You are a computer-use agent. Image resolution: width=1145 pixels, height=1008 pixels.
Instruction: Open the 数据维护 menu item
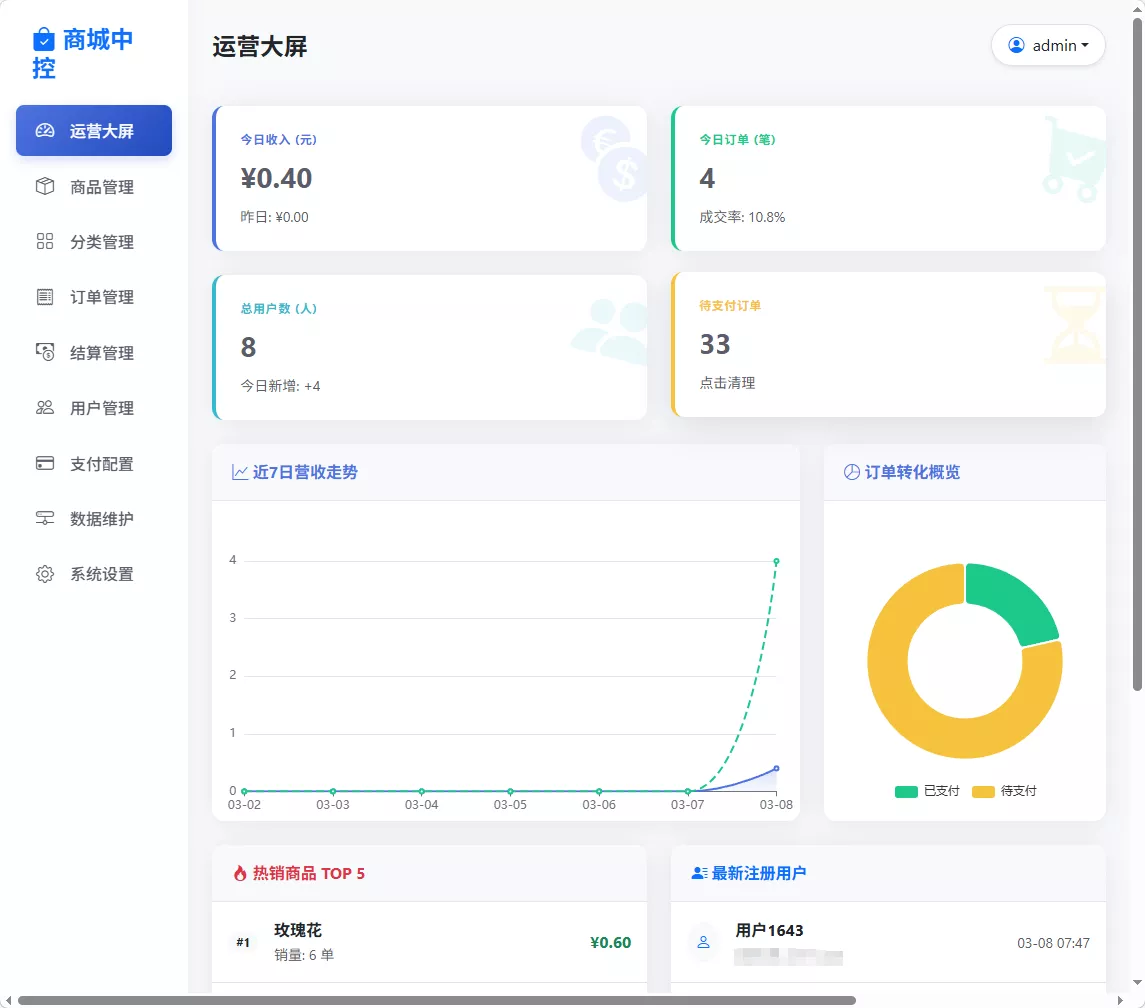(101, 519)
